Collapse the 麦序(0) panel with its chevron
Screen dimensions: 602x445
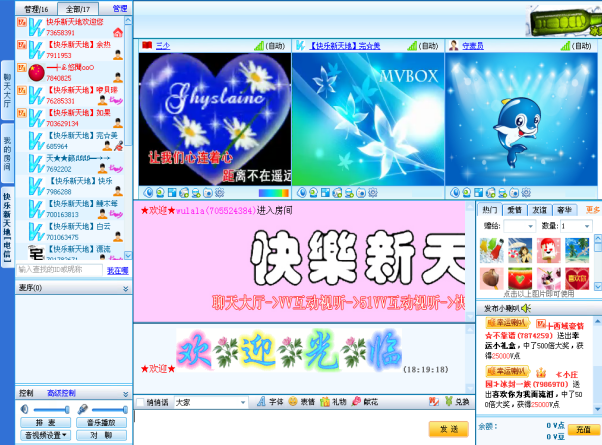[126, 288]
